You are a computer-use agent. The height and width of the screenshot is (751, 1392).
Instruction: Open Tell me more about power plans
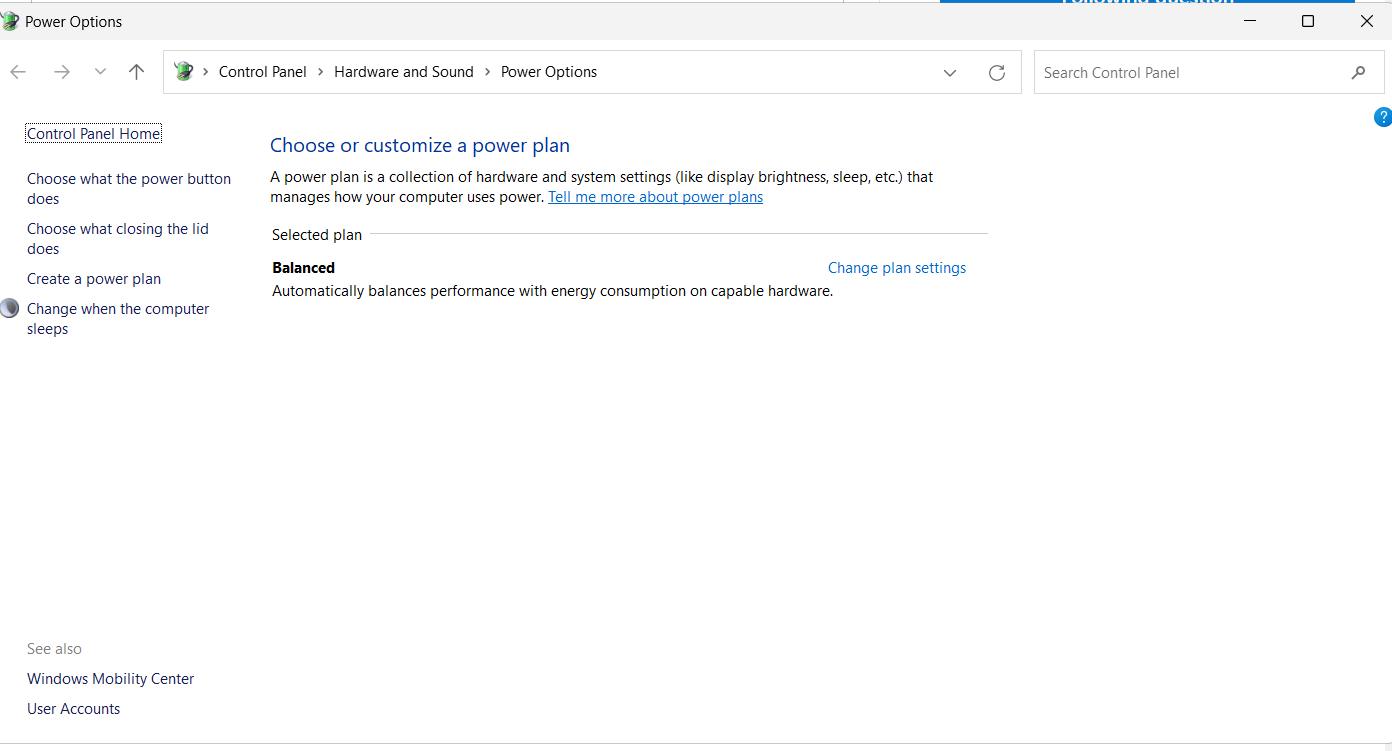click(x=655, y=196)
